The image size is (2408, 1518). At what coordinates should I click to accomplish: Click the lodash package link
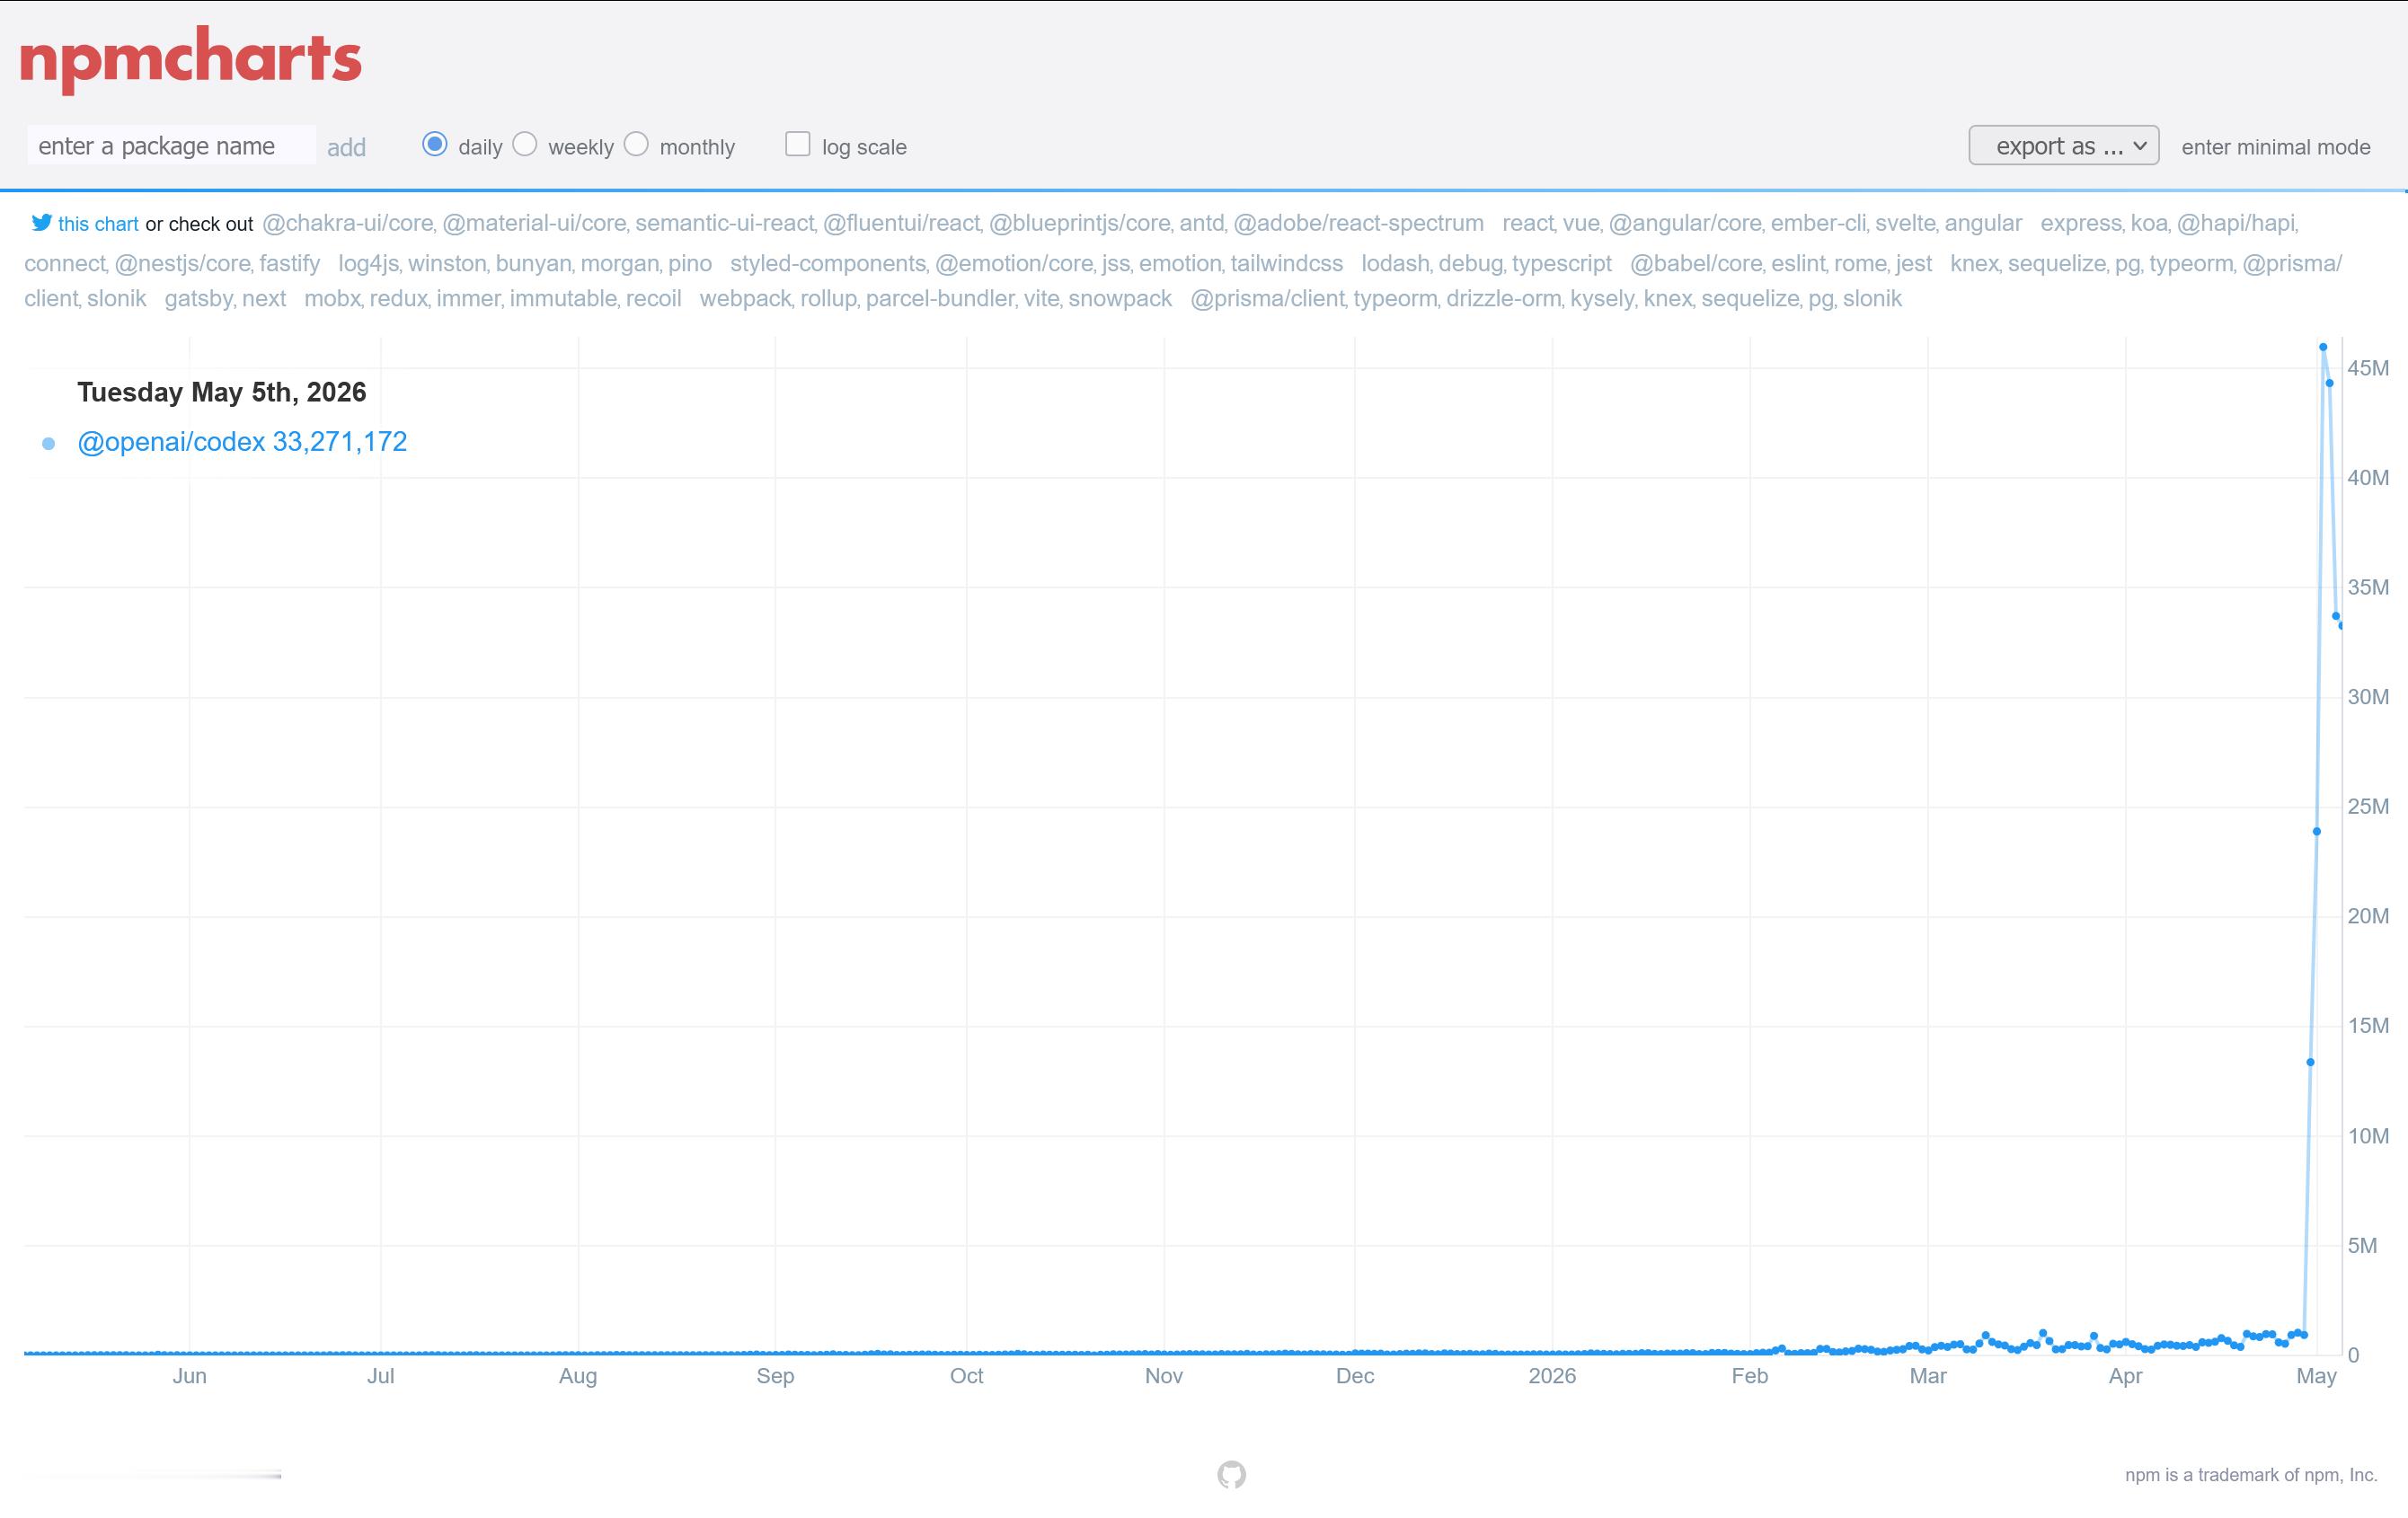[1395, 263]
